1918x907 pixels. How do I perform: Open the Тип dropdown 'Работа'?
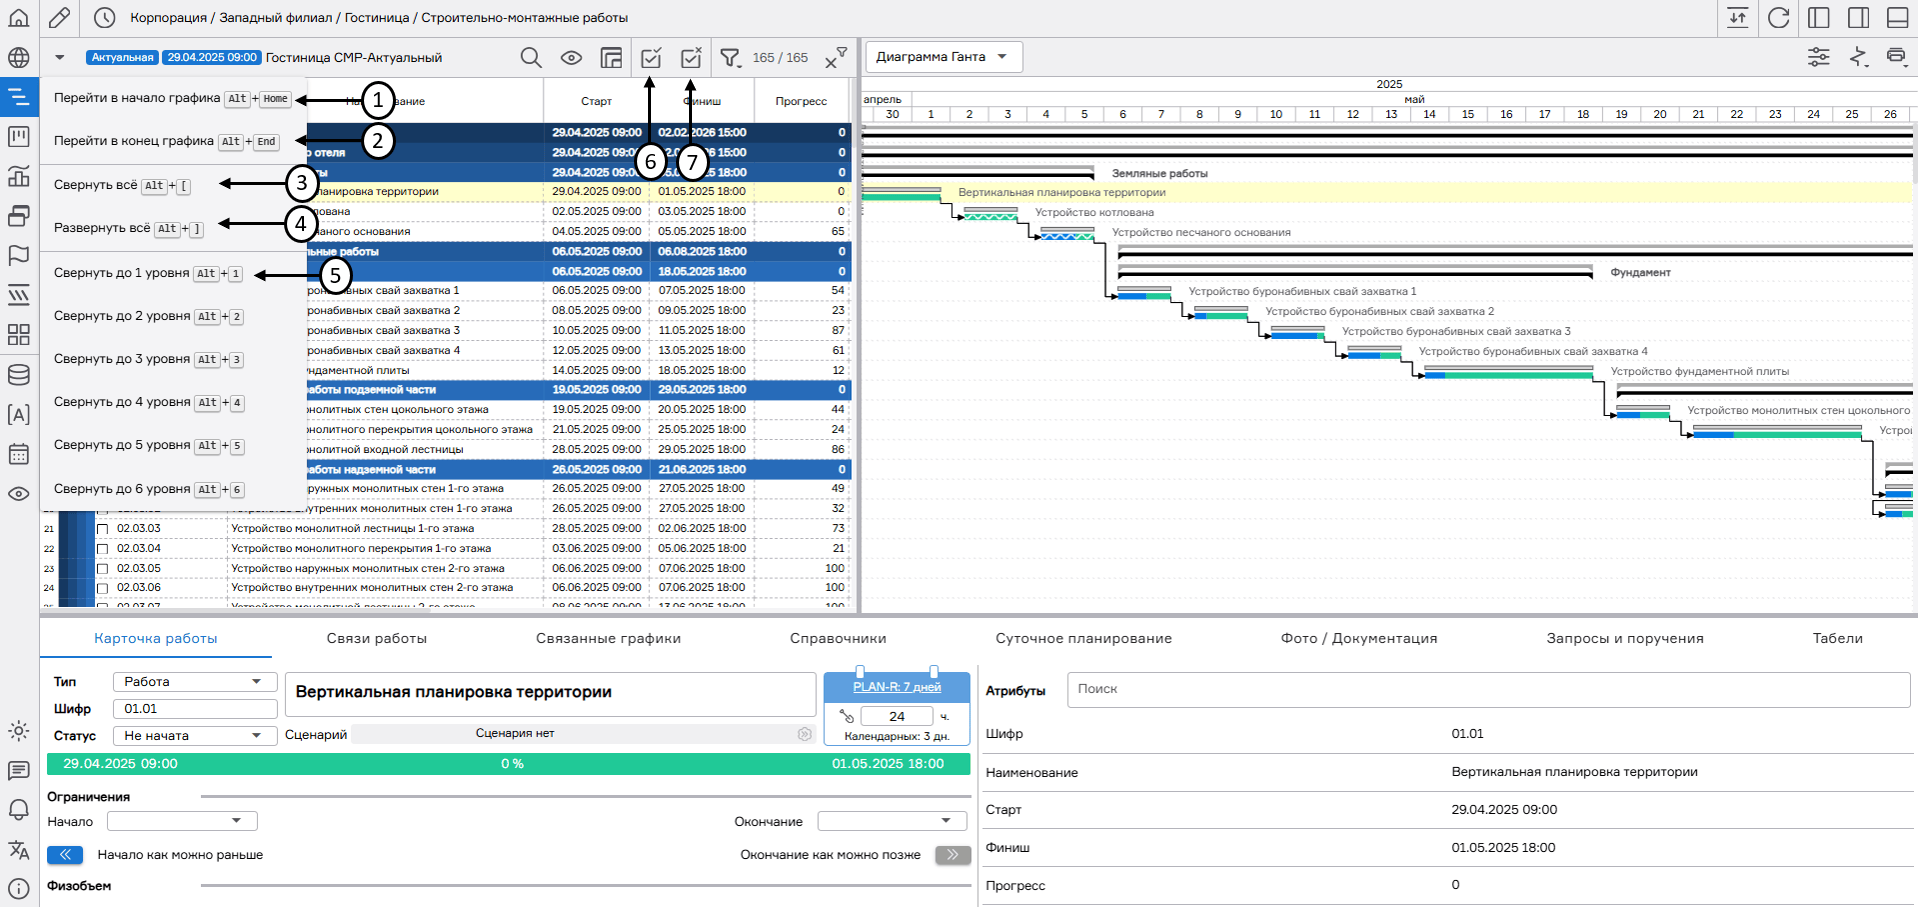click(194, 681)
